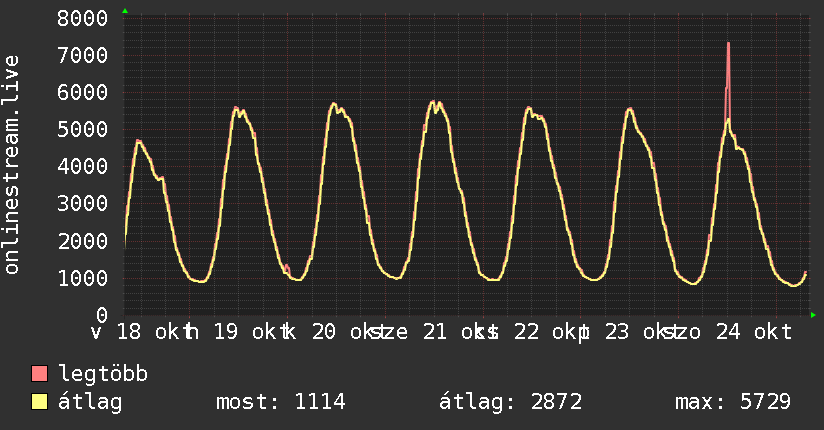
Task: Click the 1000 y-axis label
Action: tap(83, 278)
